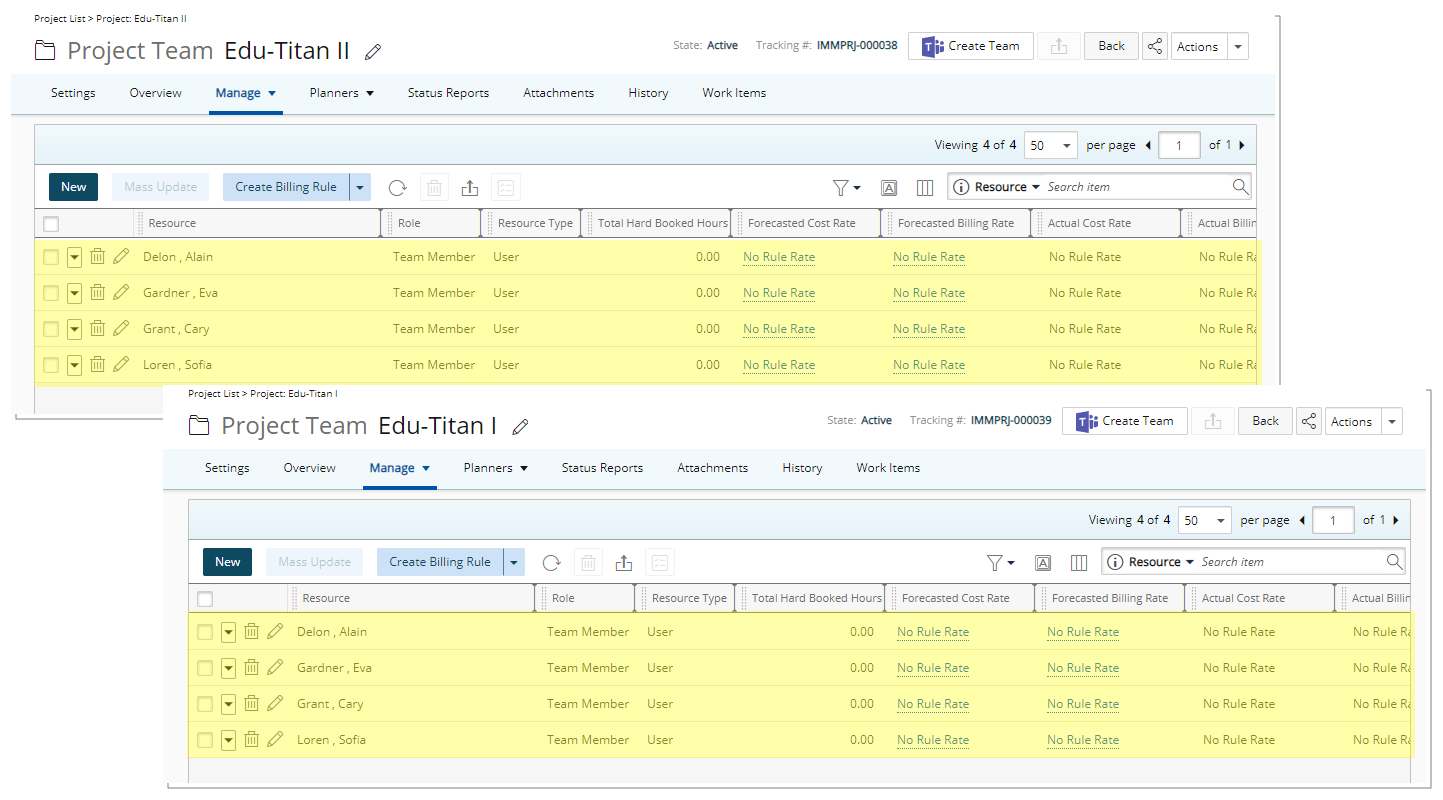
Task: Edit Edu-Titan I project name pencil icon
Action: (x=520, y=427)
